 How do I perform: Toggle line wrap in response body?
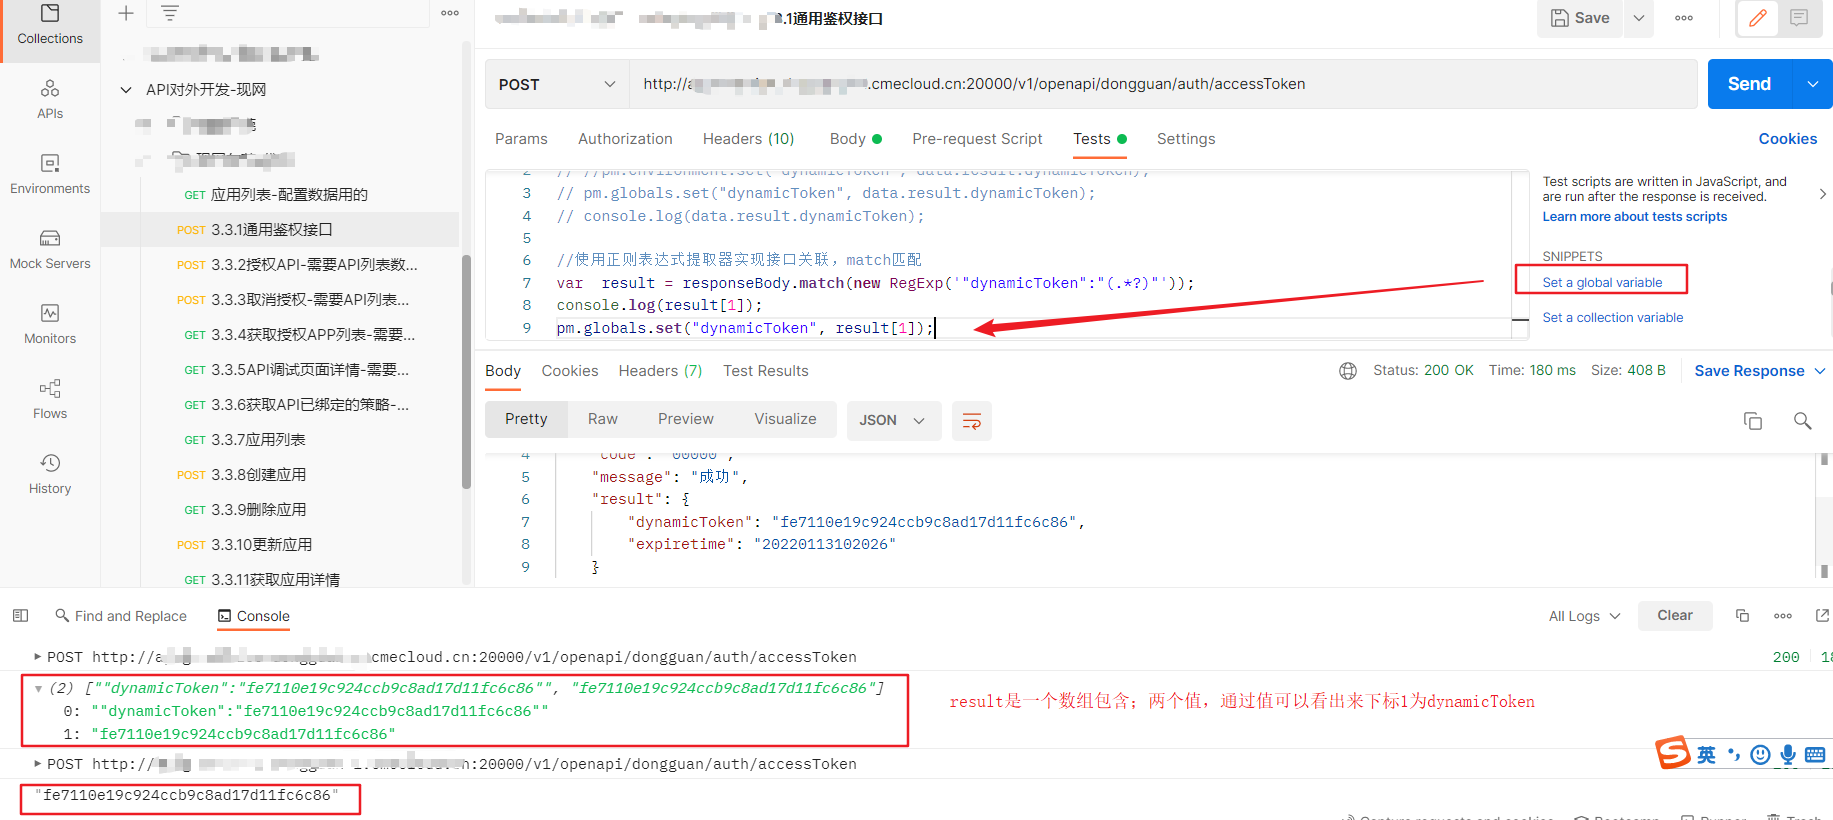[972, 421]
